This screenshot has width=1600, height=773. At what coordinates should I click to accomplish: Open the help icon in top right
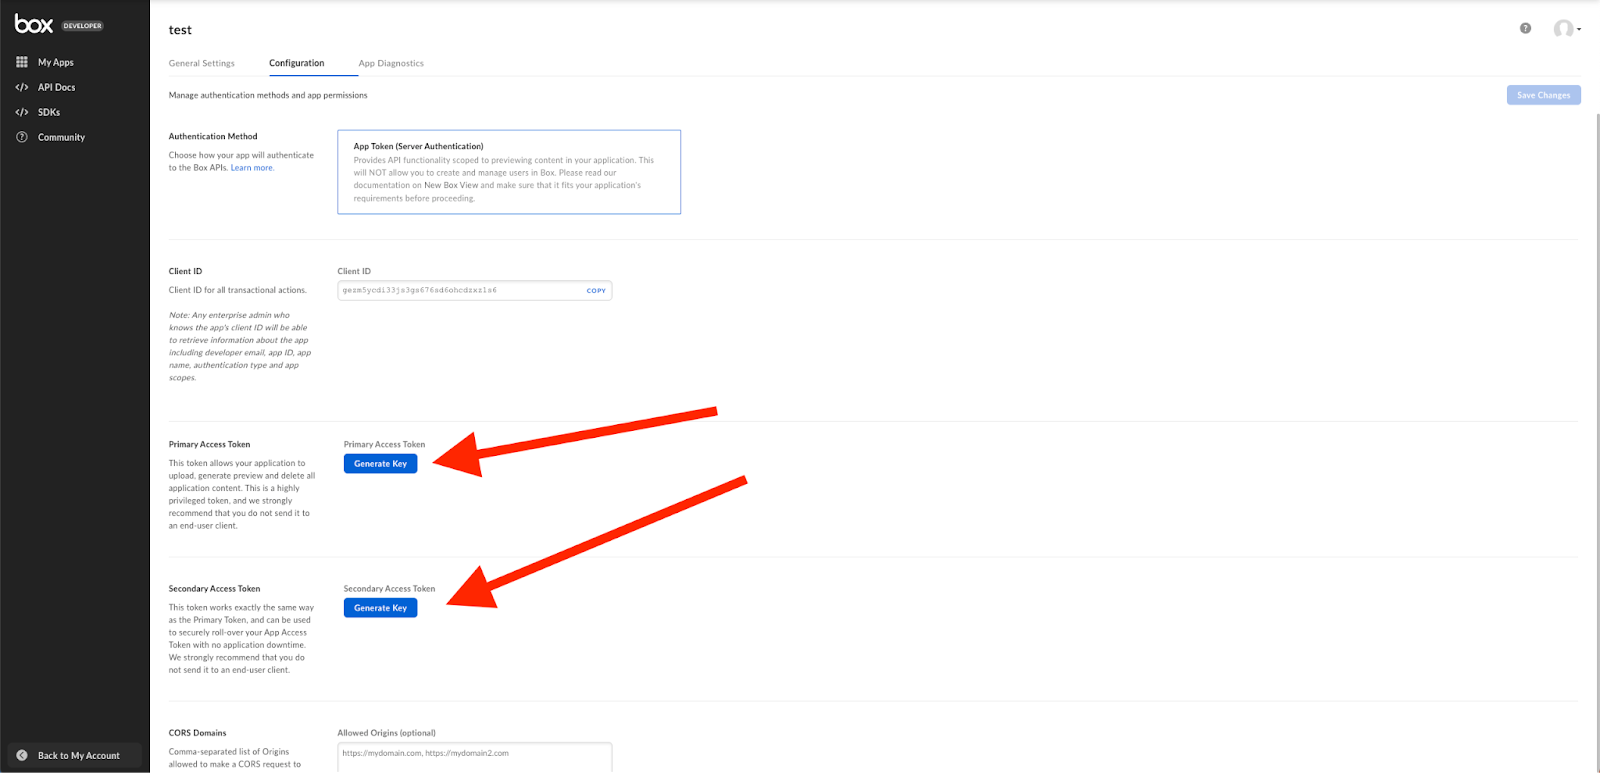coord(1525,28)
